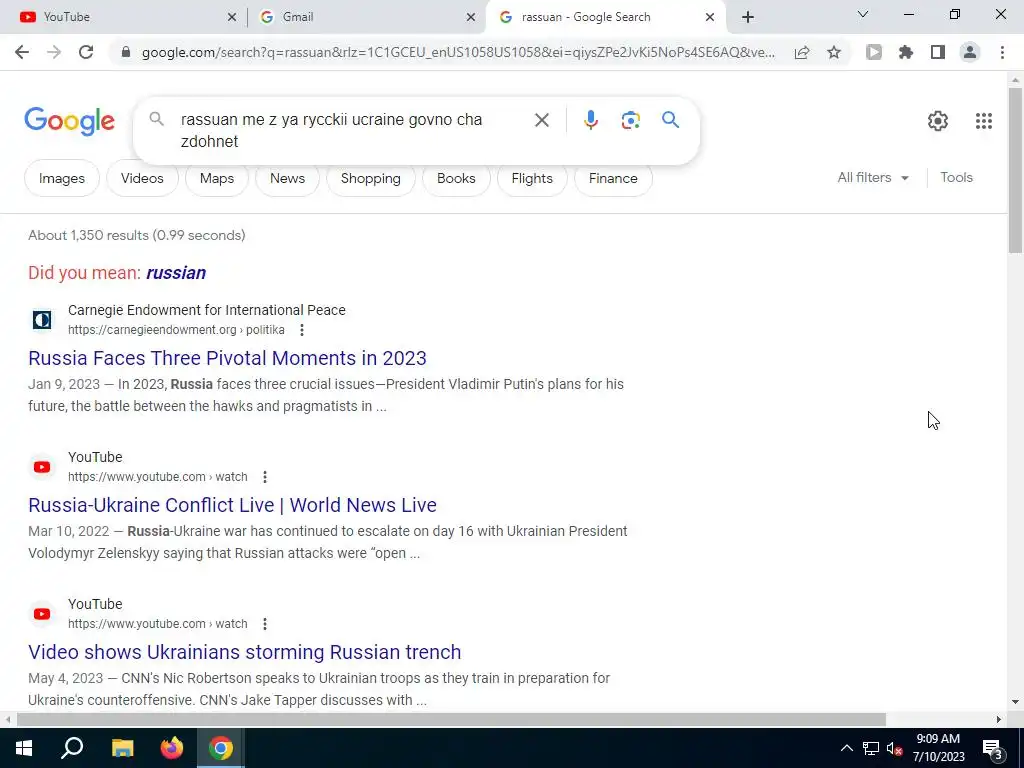
Task: Open search Tools
Action: [x=956, y=178]
